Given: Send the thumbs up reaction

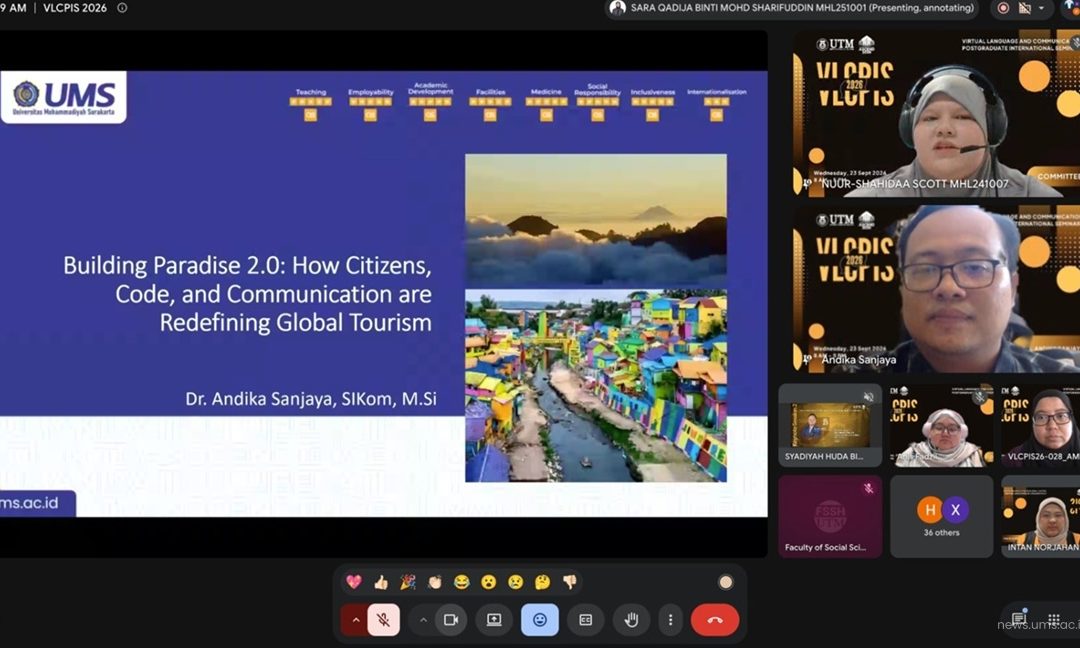Looking at the screenshot, I should click(x=381, y=582).
